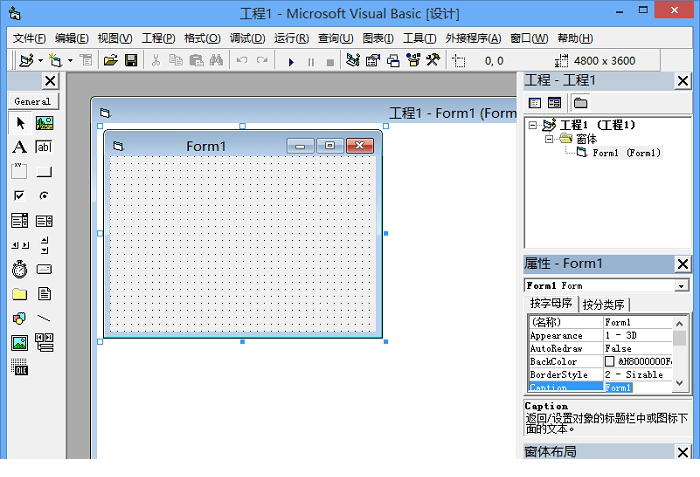Close the toolbox panel
Image resolution: width=700 pixels, height=477 pixels.
tap(50, 81)
